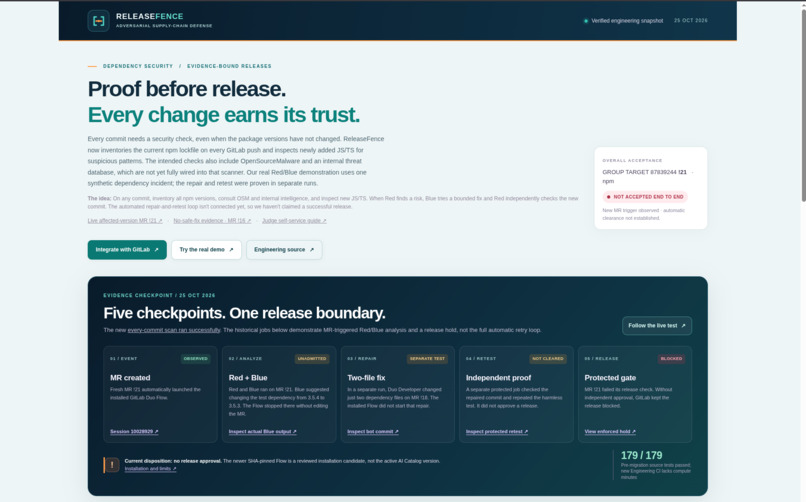Click the OBSERVED status badge
The image size is (806, 502).
click(196, 359)
